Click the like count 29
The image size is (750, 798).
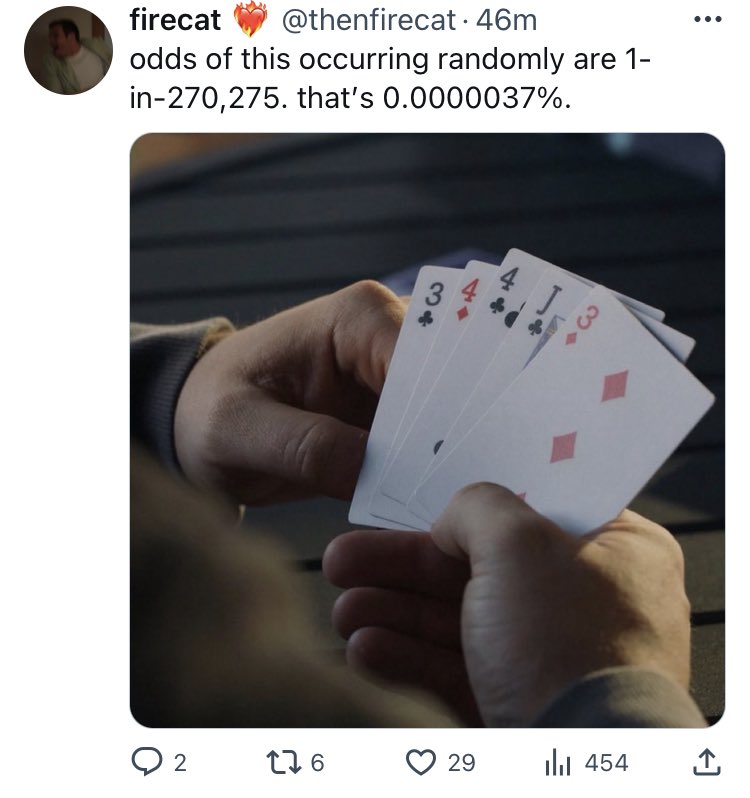(x=462, y=763)
